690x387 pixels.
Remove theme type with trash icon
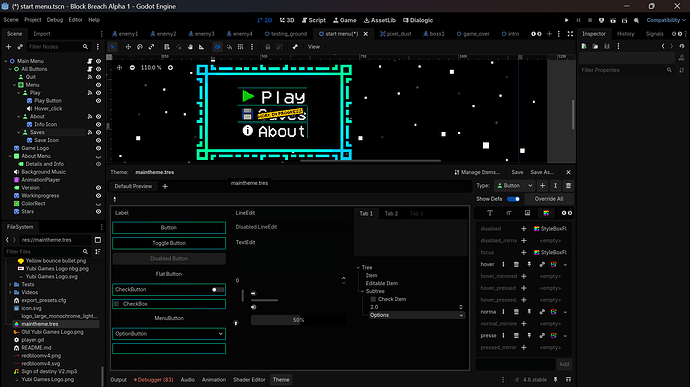click(x=568, y=186)
